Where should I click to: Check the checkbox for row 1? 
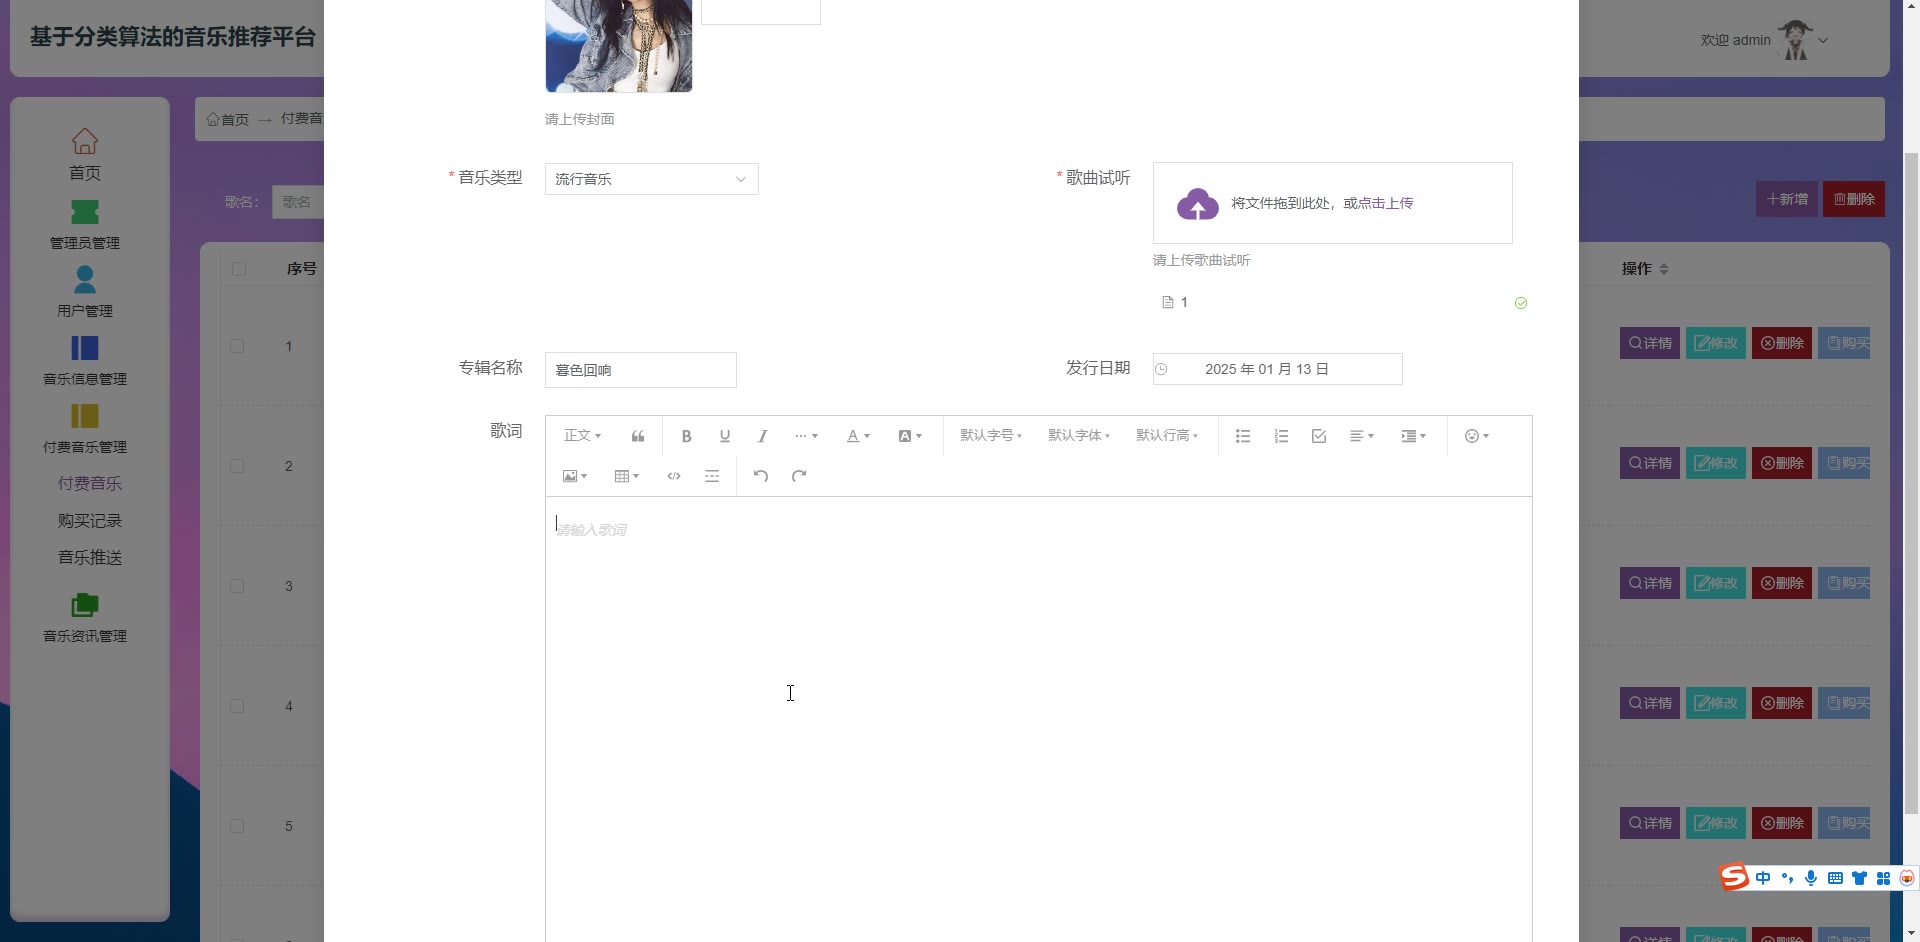click(x=237, y=346)
